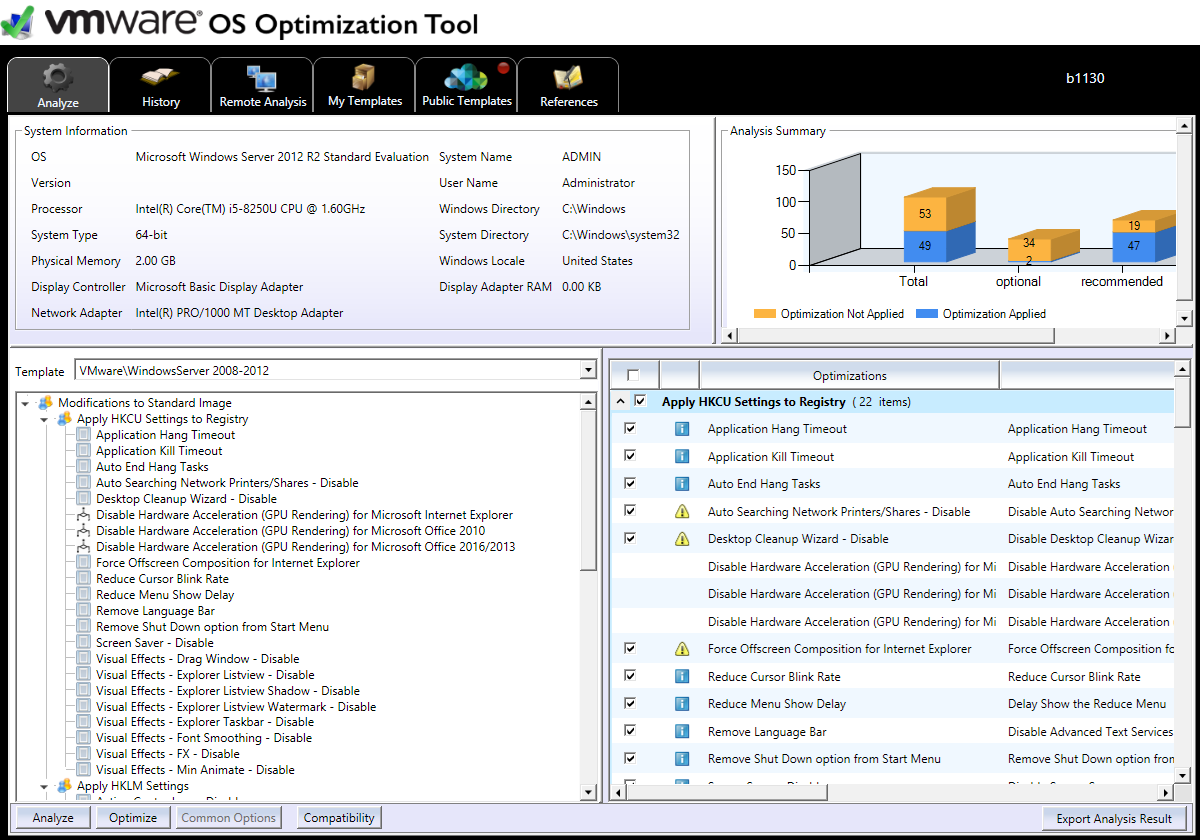Viewport: 1200px width, 840px height.
Task: Uncheck Reduce Cursor Blink Rate checkbox
Action: [x=630, y=676]
